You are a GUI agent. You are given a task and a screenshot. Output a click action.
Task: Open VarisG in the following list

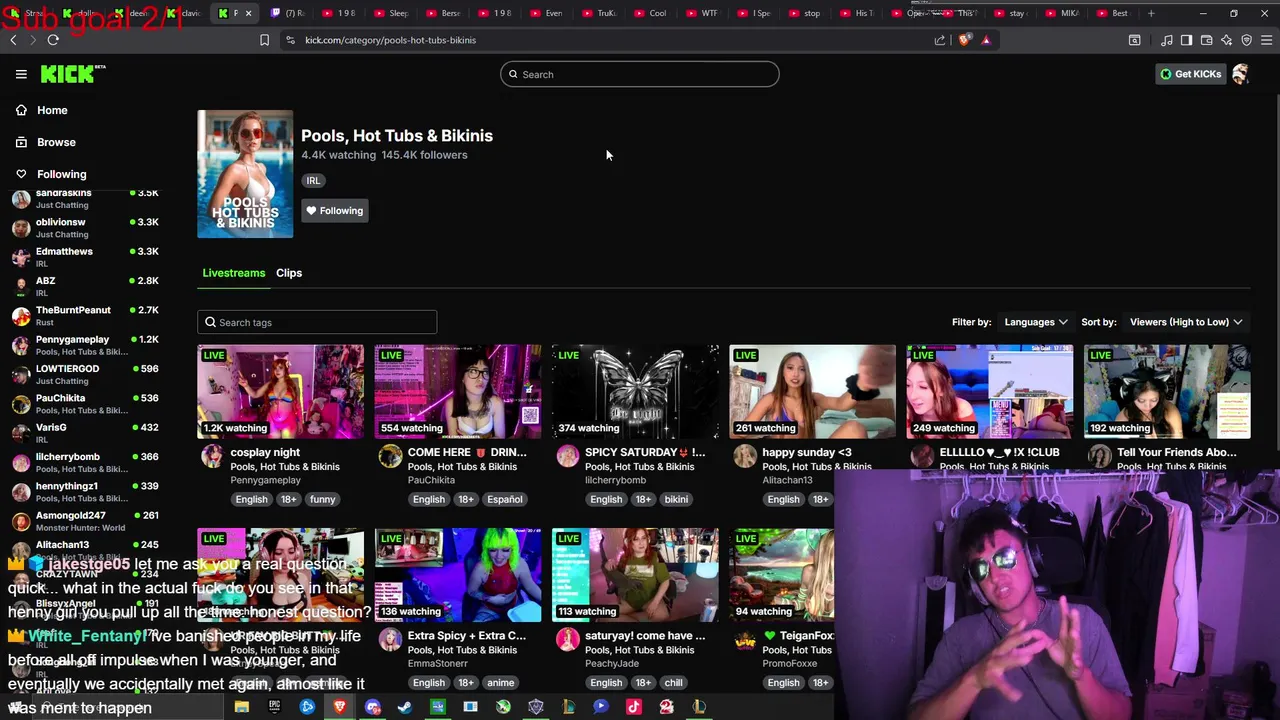[85, 432]
